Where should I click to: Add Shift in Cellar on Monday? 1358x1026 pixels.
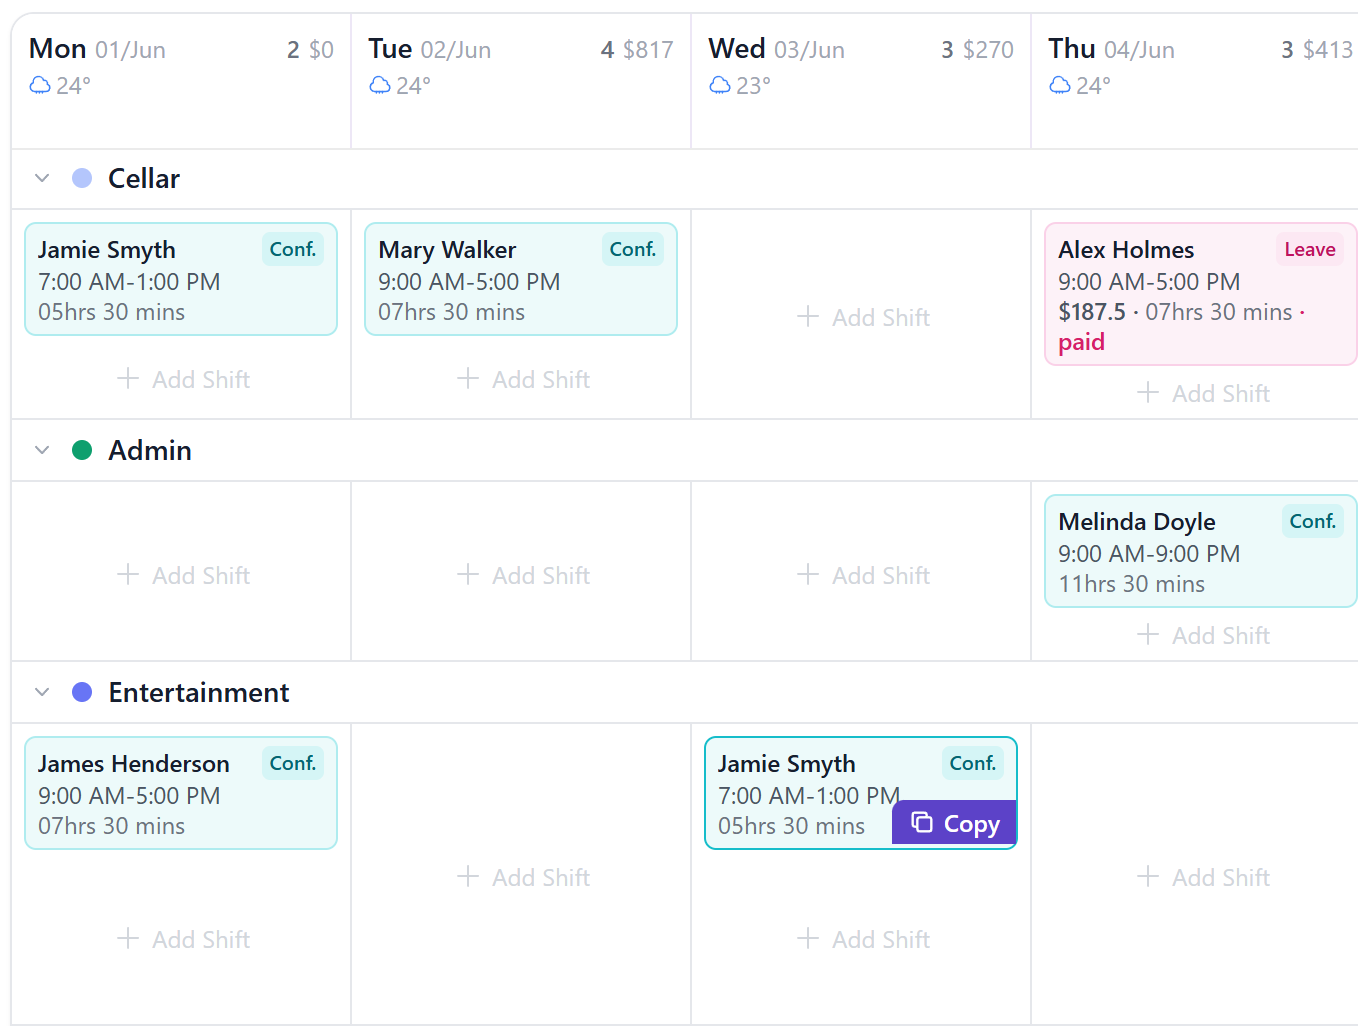[184, 379]
